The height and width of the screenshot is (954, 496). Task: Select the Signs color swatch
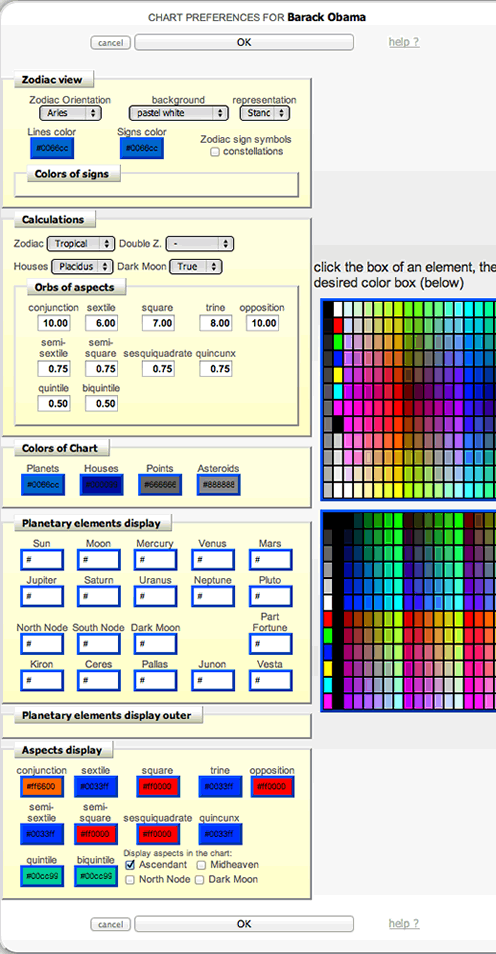(x=142, y=148)
